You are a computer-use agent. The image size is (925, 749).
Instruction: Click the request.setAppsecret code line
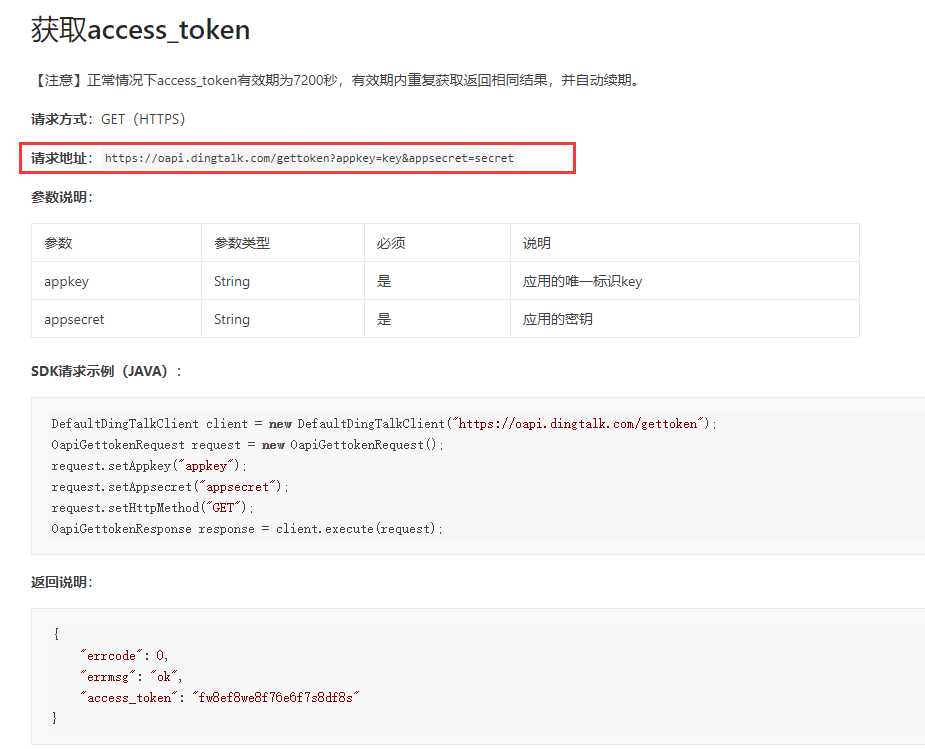coord(170,487)
